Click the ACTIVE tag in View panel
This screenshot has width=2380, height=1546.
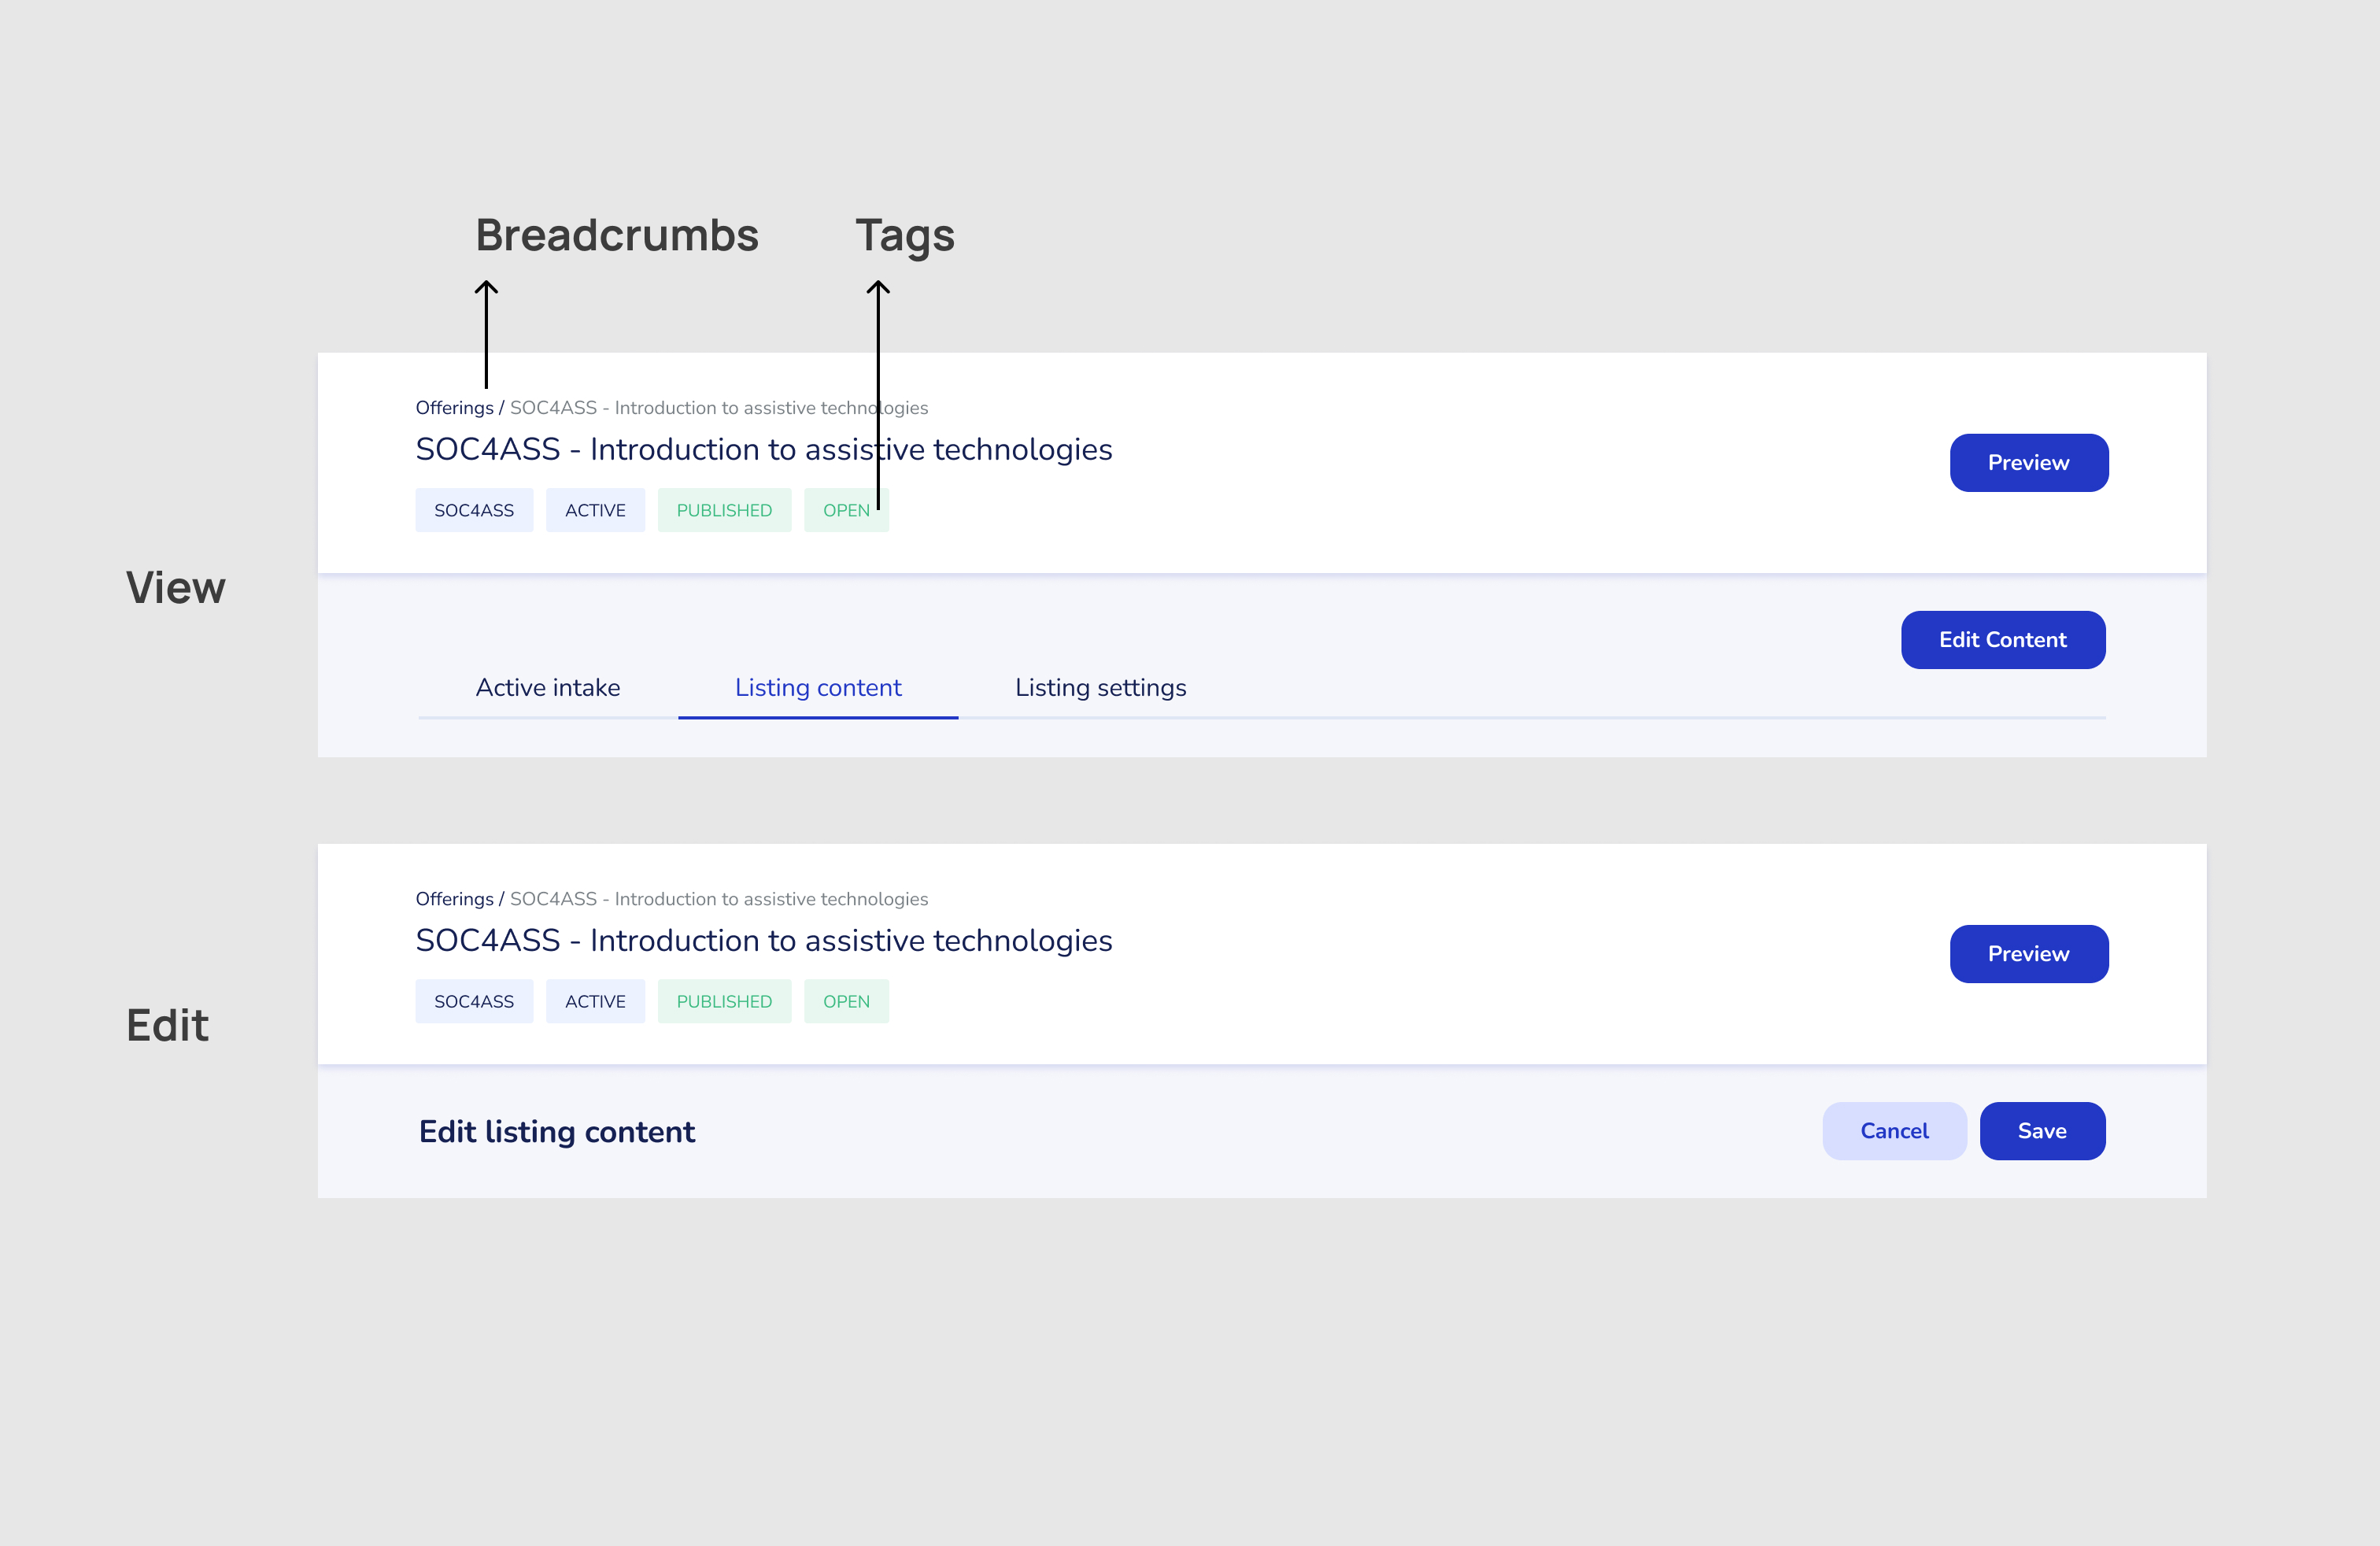point(594,509)
